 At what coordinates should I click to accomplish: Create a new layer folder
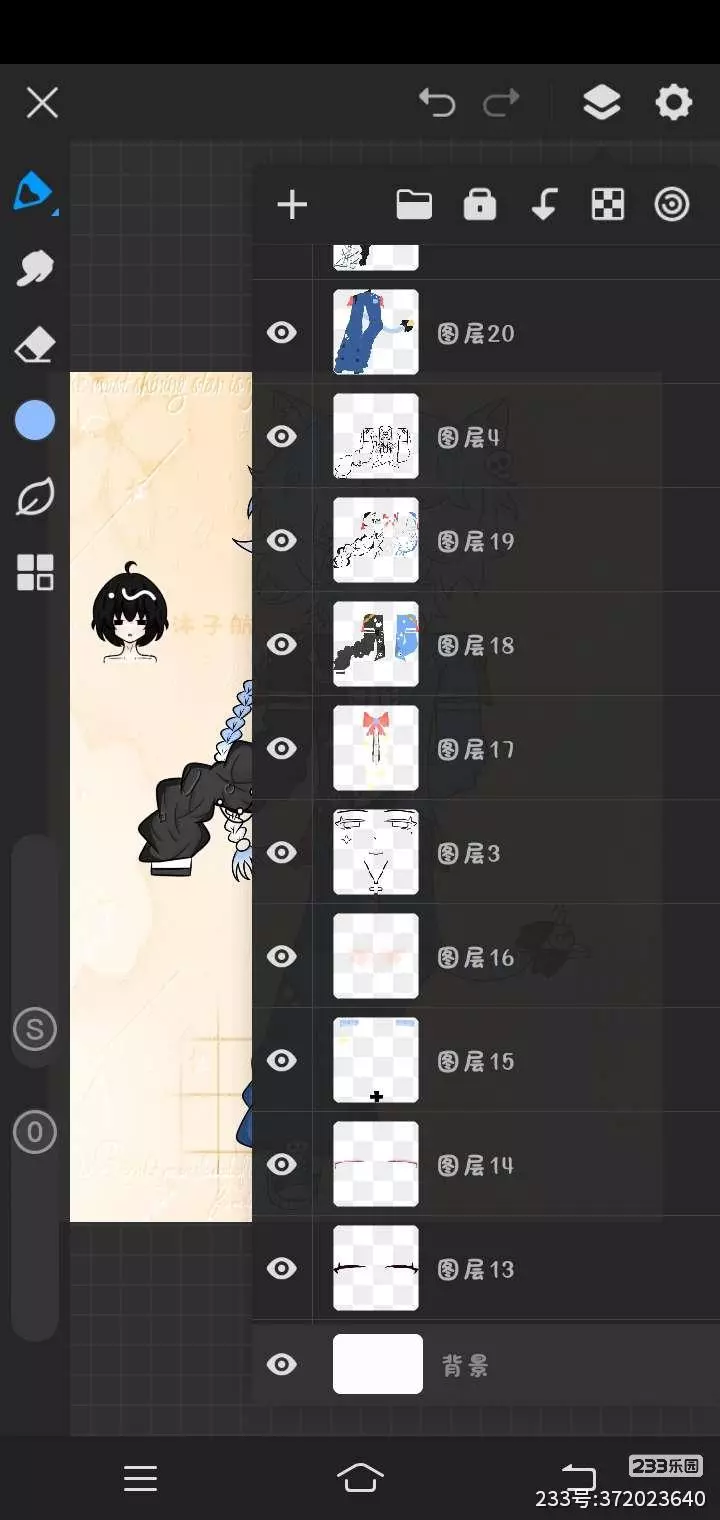click(x=414, y=205)
